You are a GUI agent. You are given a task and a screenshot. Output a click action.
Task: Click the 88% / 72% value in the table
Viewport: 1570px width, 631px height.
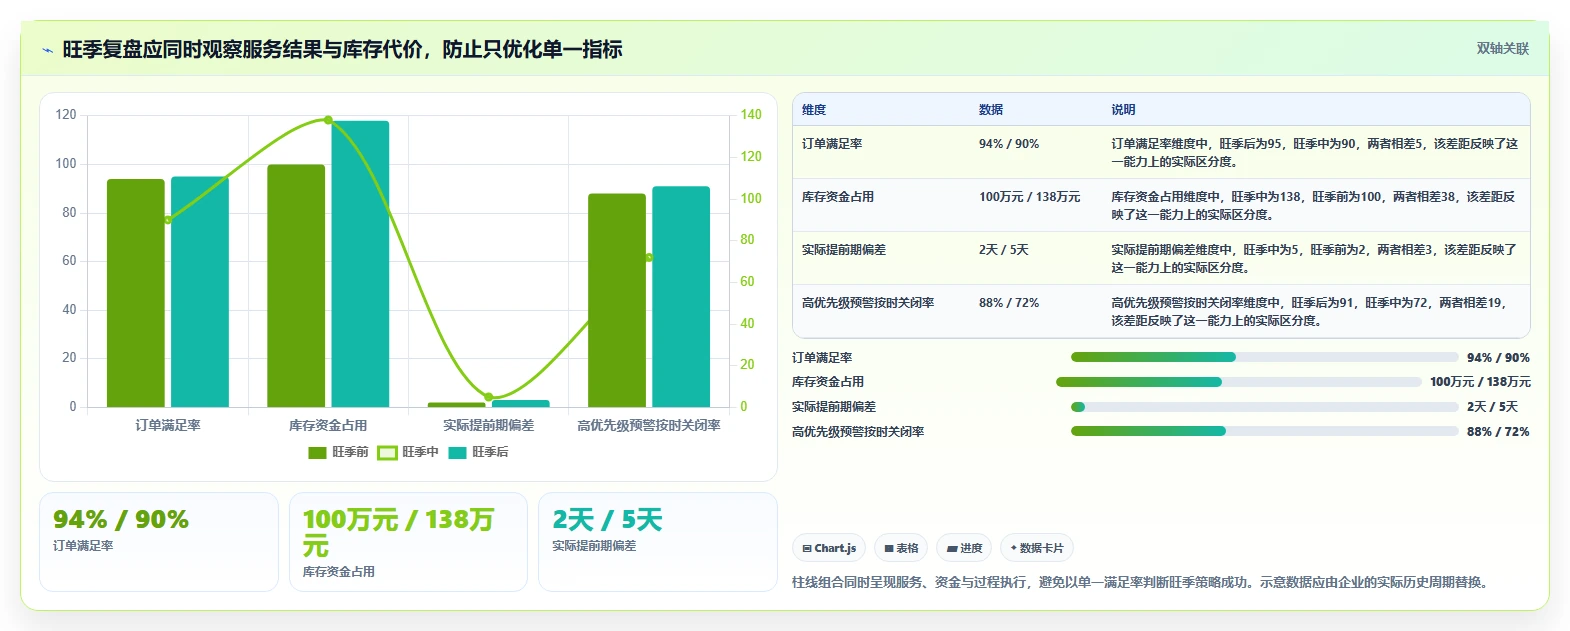click(1009, 303)
